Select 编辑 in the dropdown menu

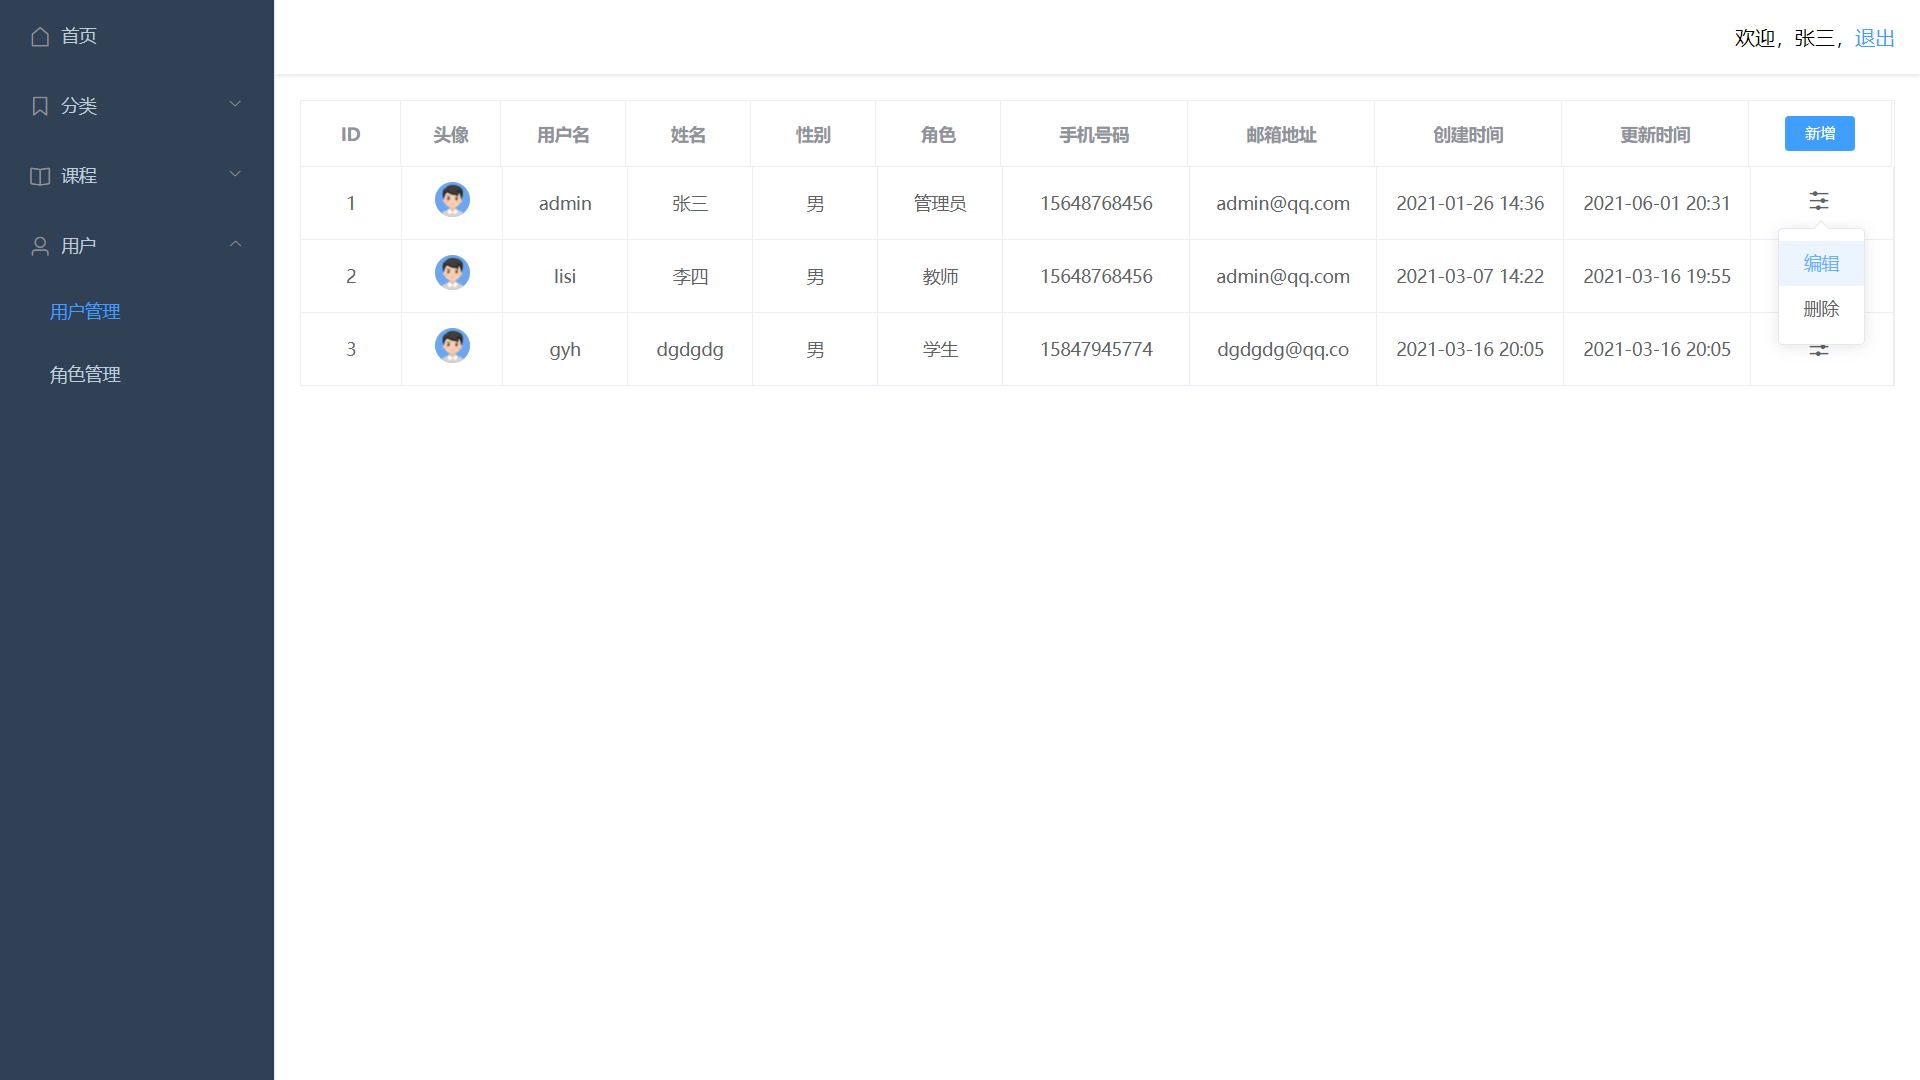(1821, 264)
